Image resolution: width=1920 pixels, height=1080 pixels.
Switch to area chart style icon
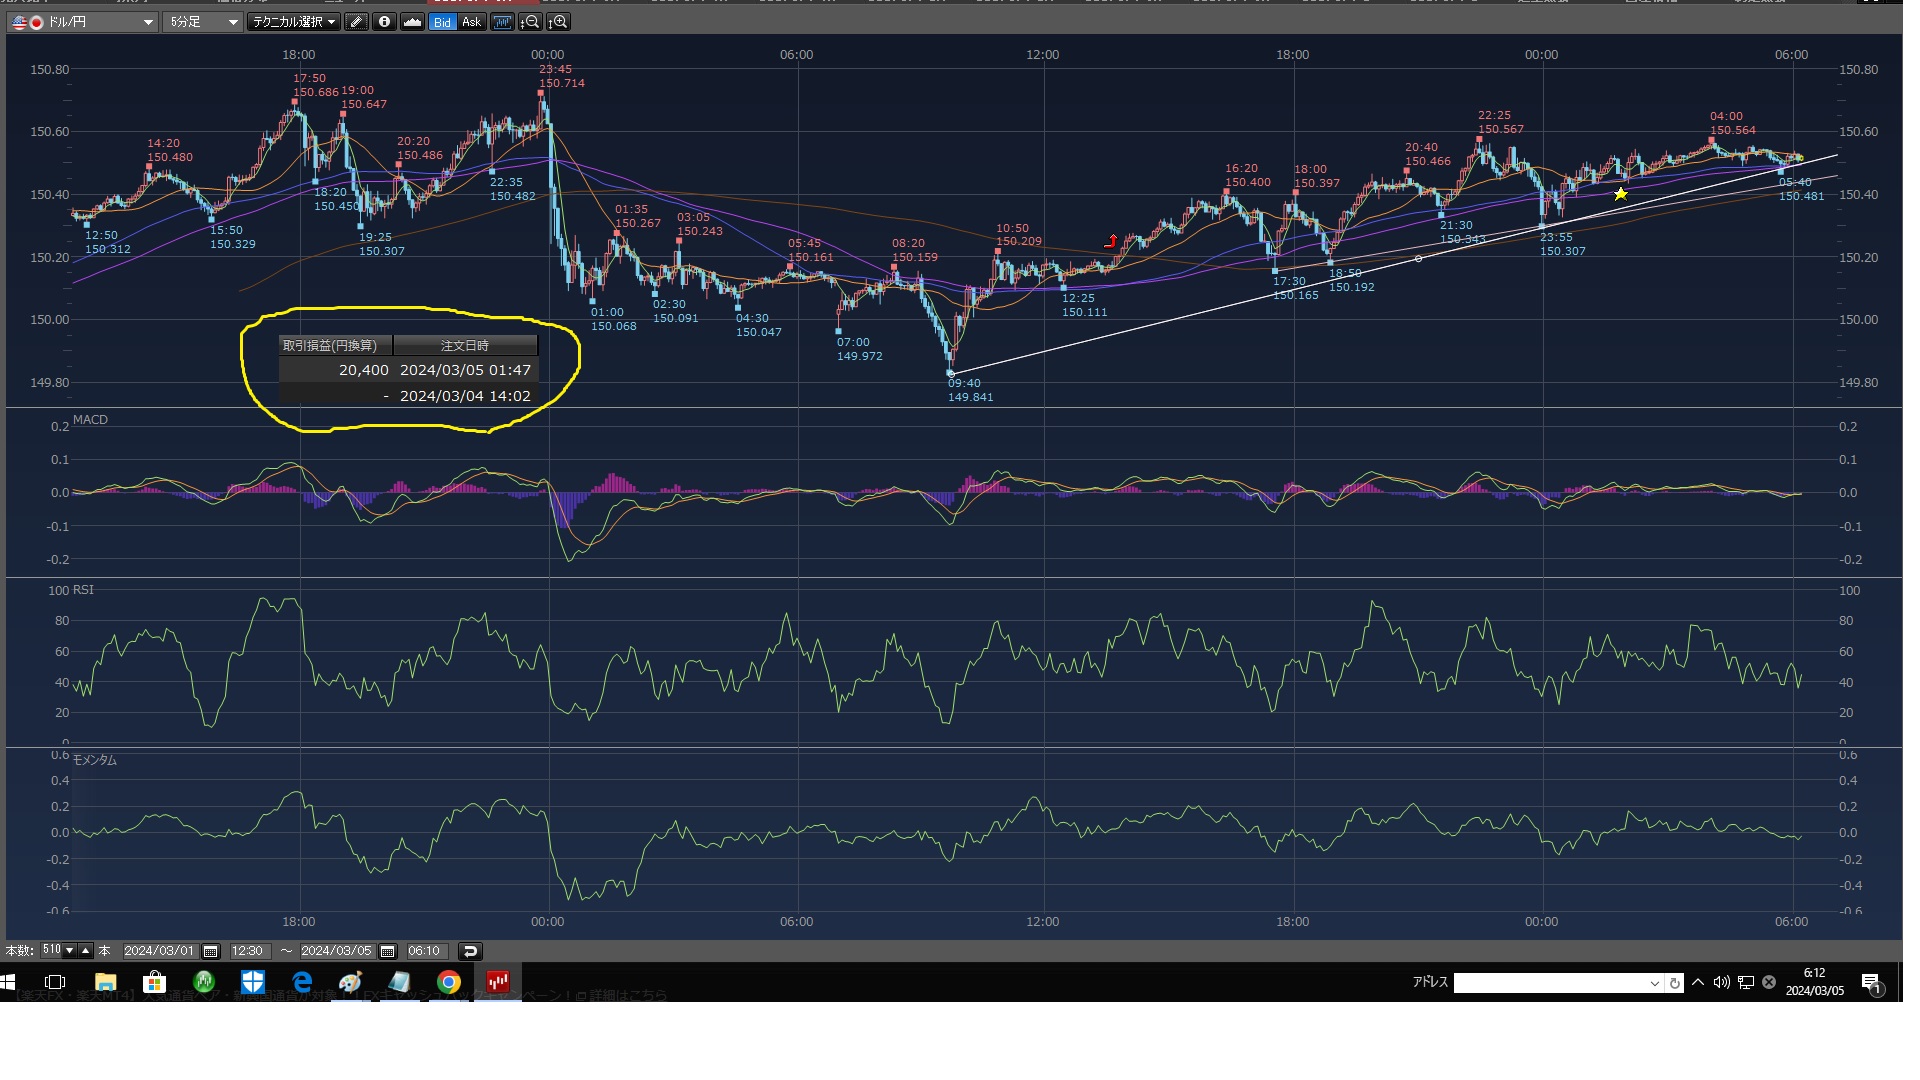point(412,22)
